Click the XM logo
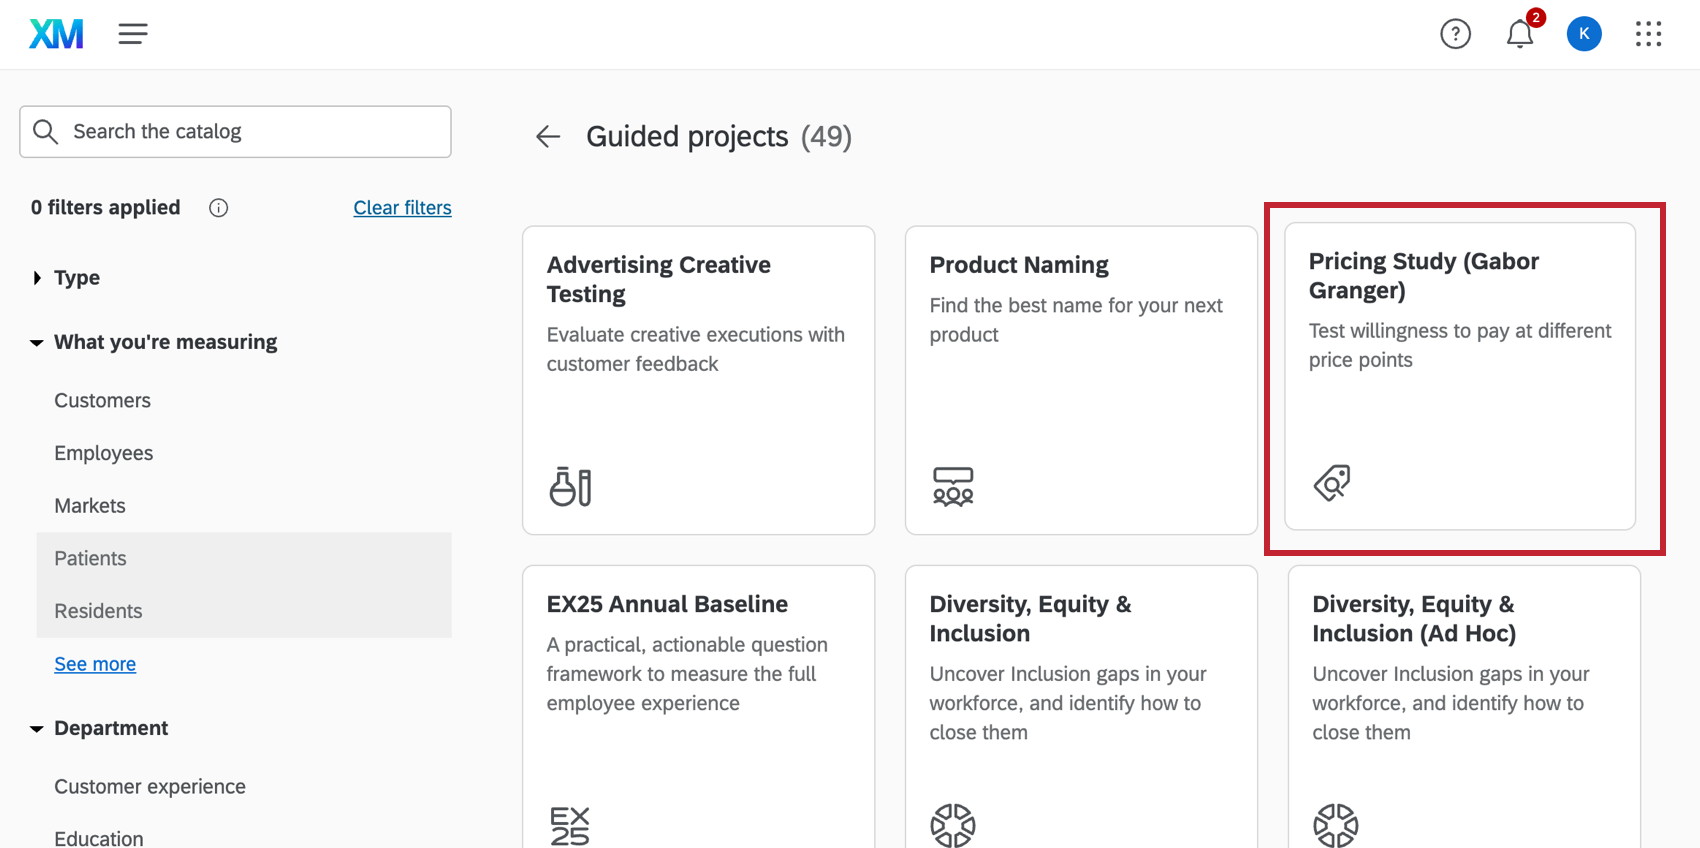Viewport: 1700px width, 848px height. (56, 34)
